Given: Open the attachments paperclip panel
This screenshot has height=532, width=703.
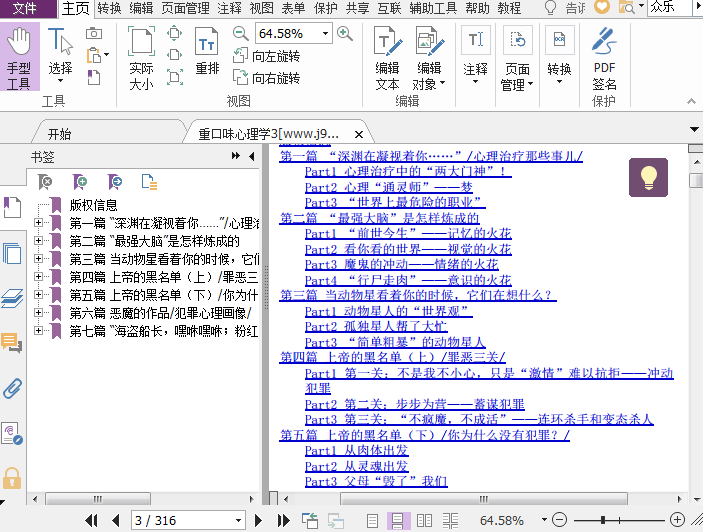Looking at the screenshot, I should (12, 388).
